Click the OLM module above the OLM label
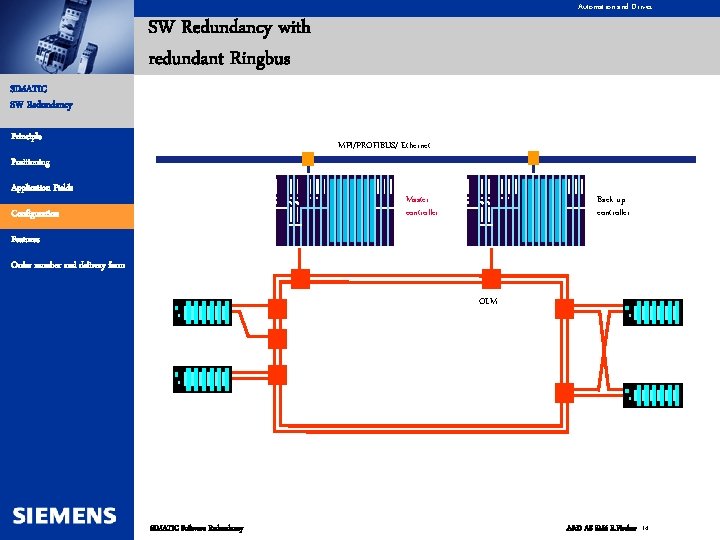720x540 pixels. coord(491,279)
